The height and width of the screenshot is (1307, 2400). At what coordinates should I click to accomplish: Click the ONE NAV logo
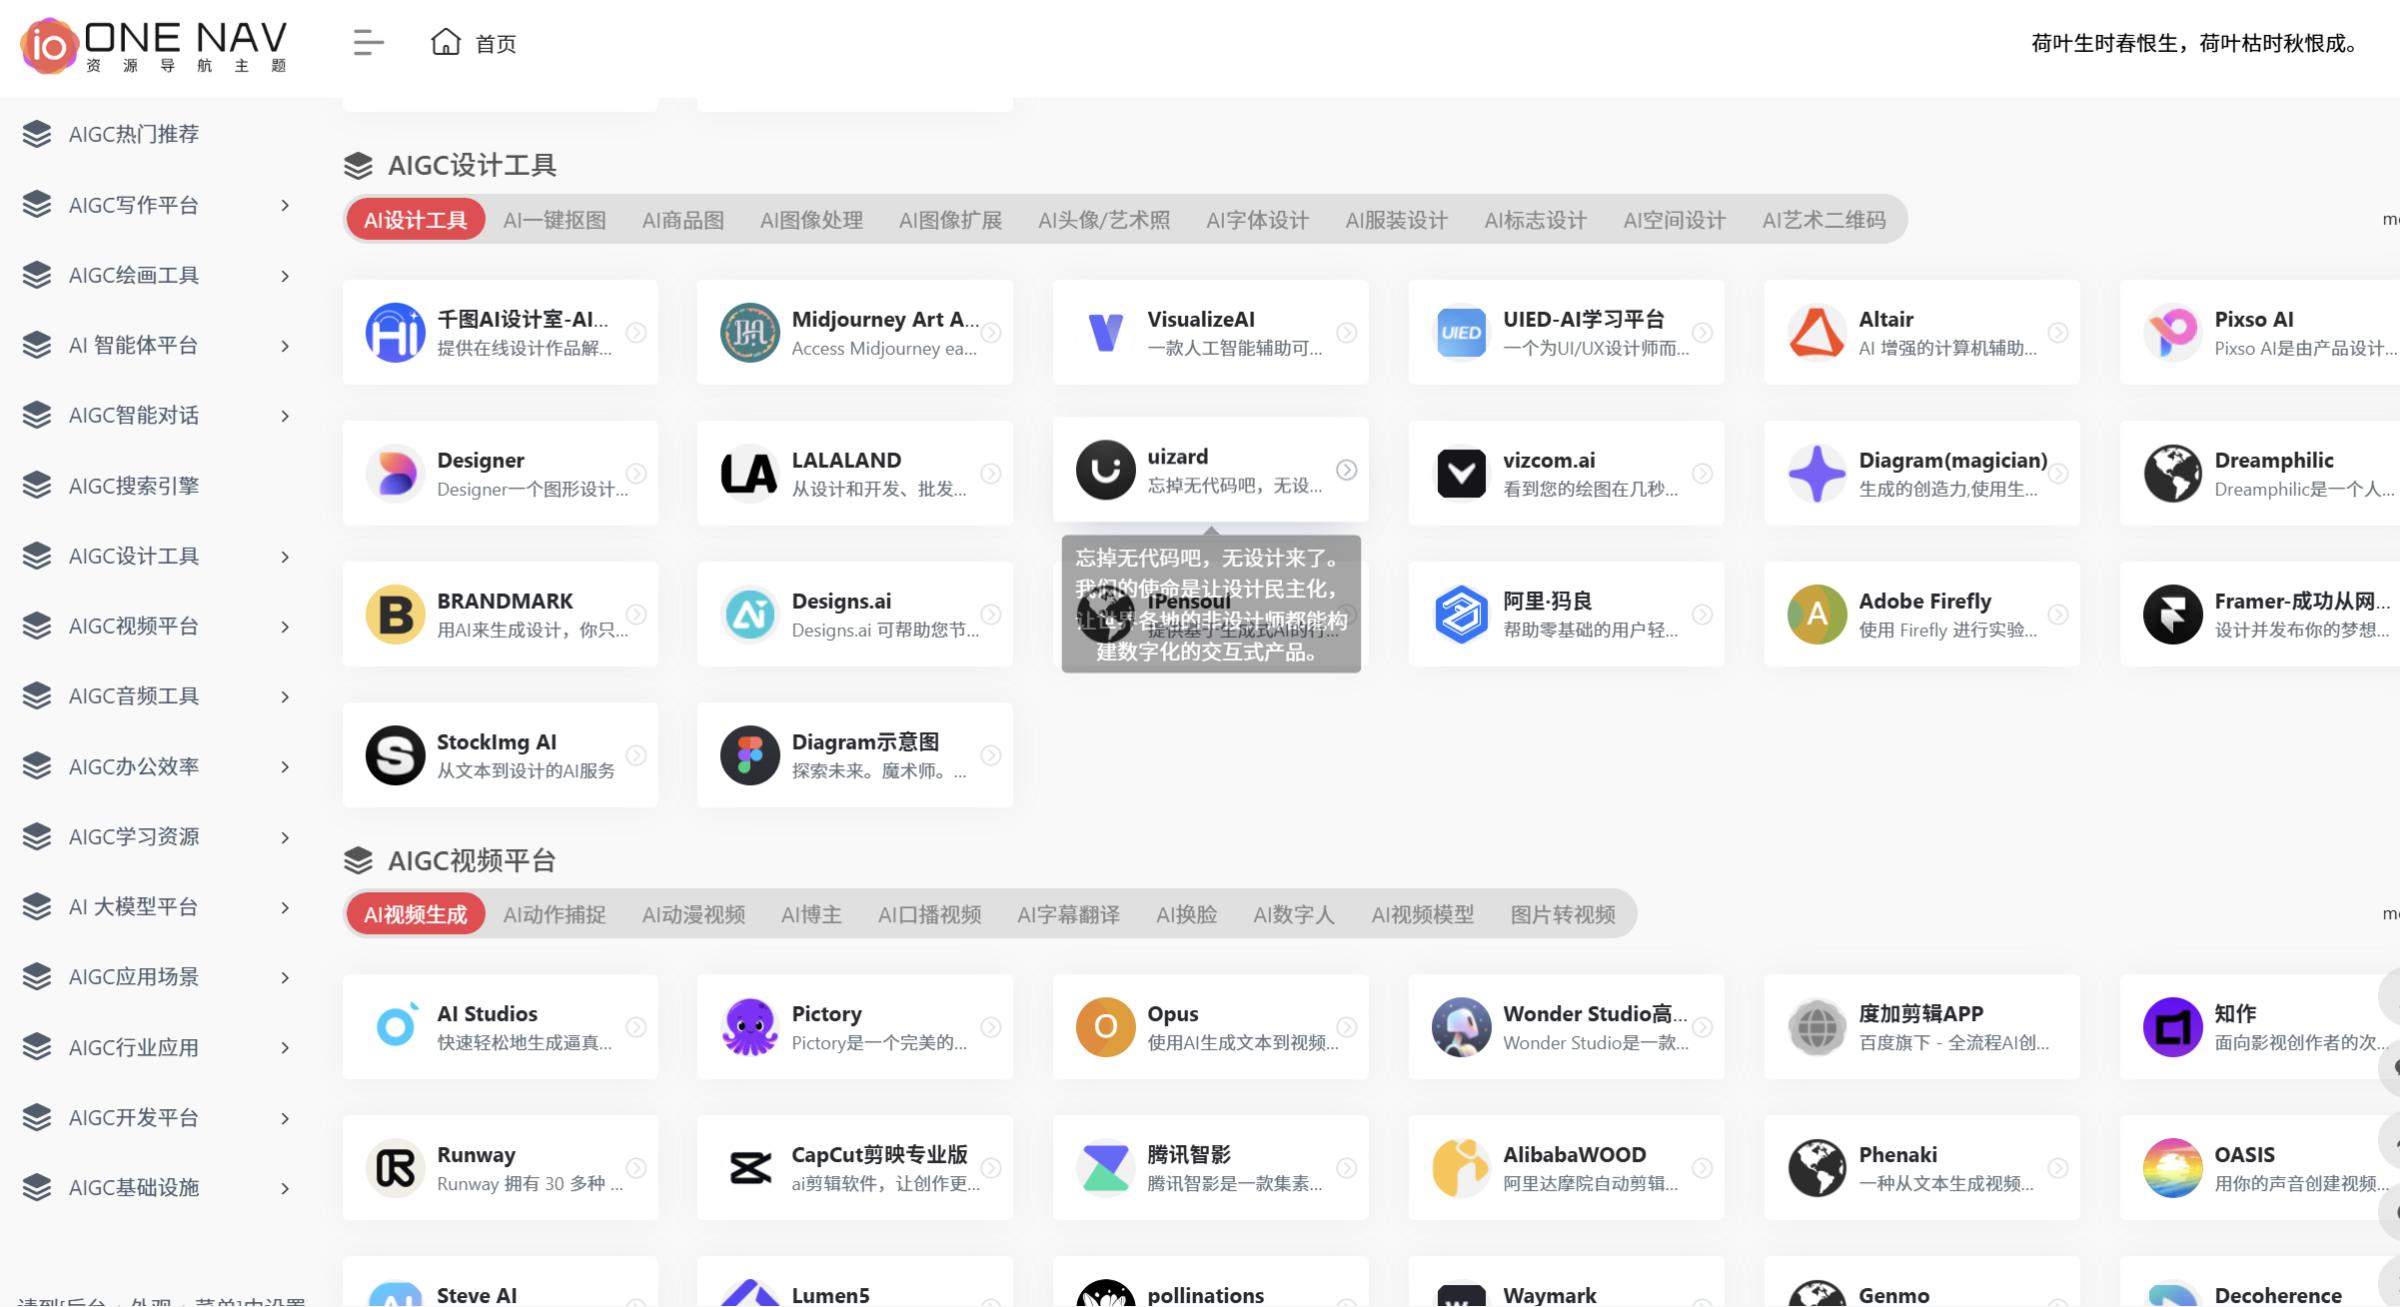click(154, 45)
